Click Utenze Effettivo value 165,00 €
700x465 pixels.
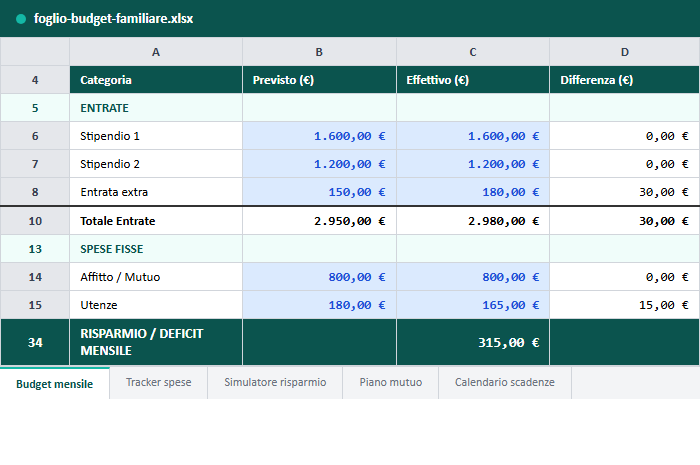click(x=473, y=305)
